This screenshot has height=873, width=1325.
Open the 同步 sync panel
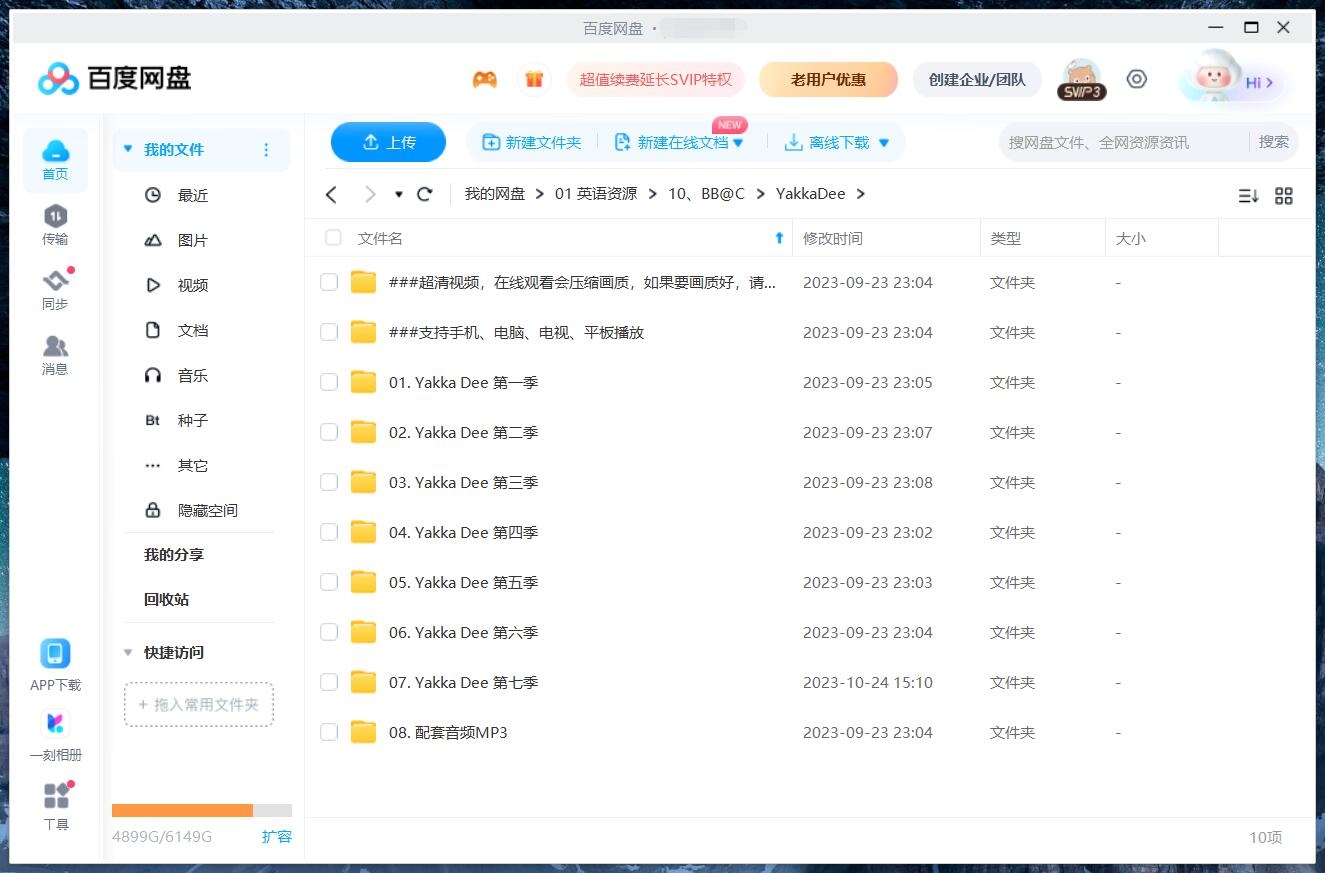55,290
